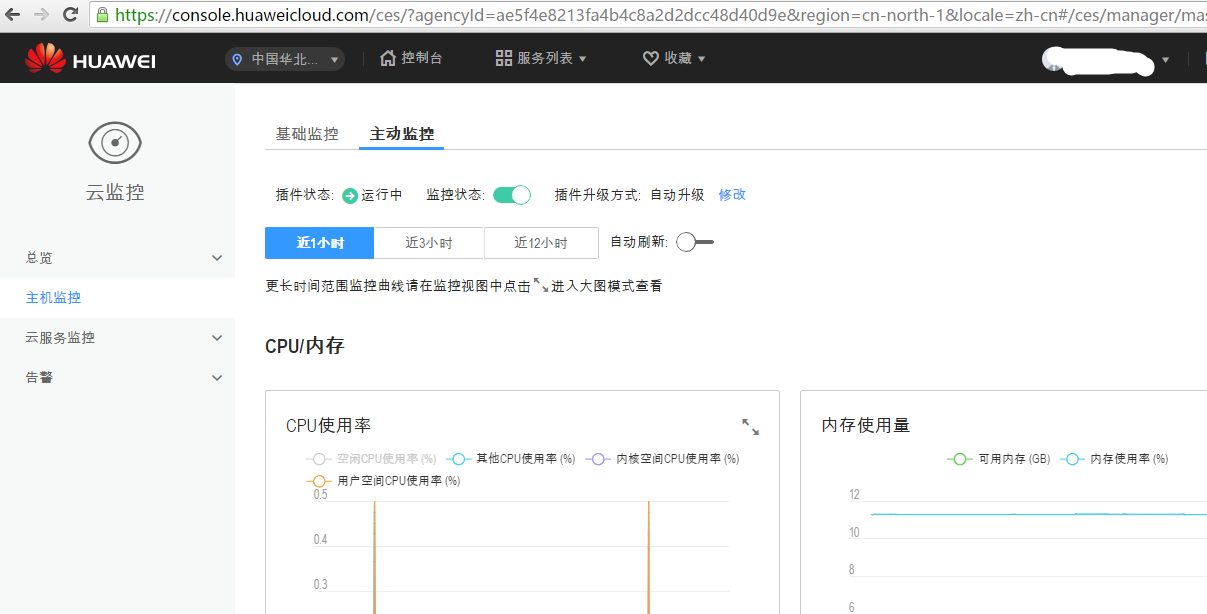
Task: Toggle the 空闲CPU使用率 (%) legend series
Action: (372, 459)
